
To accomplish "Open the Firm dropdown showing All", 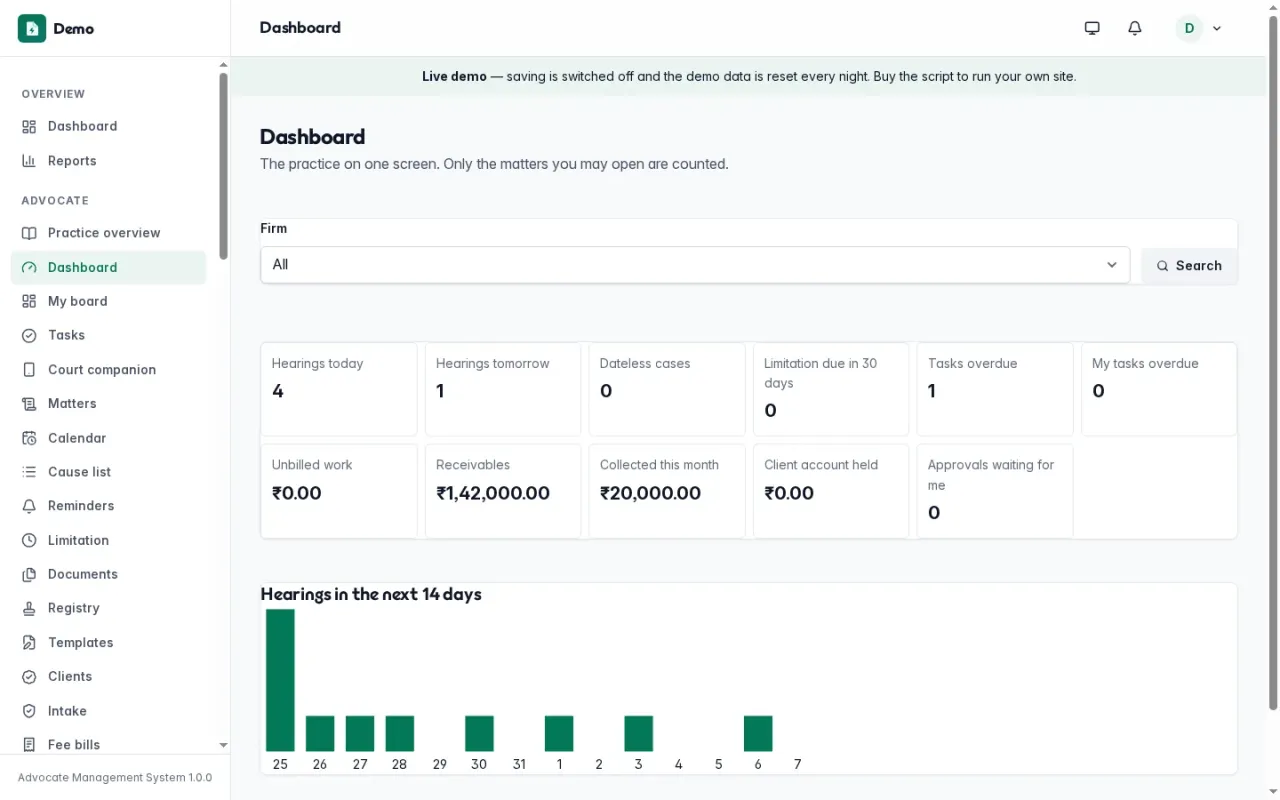I will (x=695, y=265).
